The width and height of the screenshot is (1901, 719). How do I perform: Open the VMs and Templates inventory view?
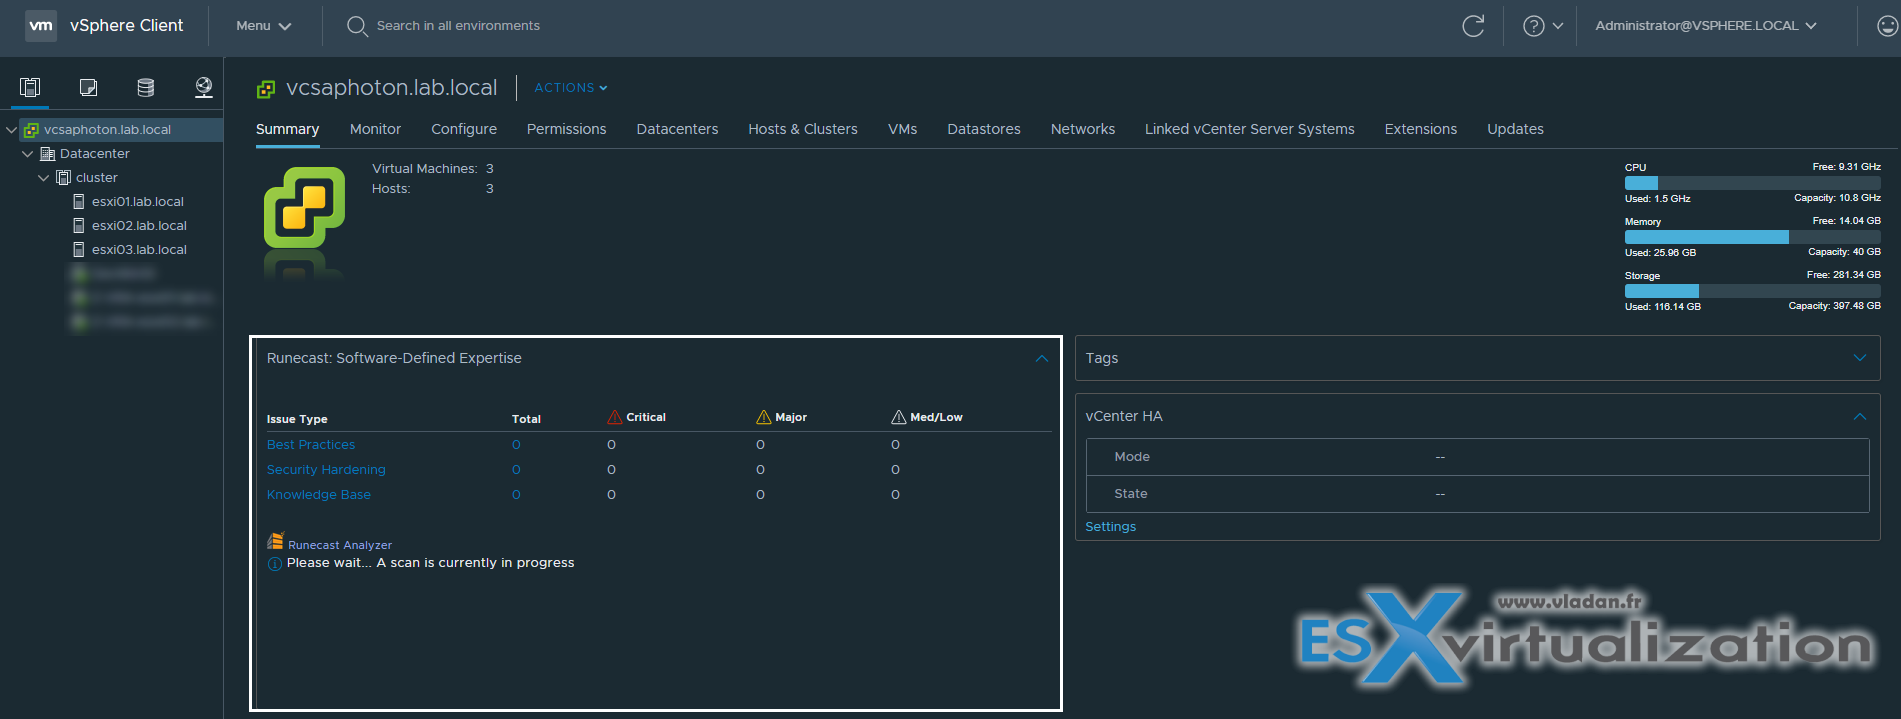pyautogui.click(x=88, y=87)
